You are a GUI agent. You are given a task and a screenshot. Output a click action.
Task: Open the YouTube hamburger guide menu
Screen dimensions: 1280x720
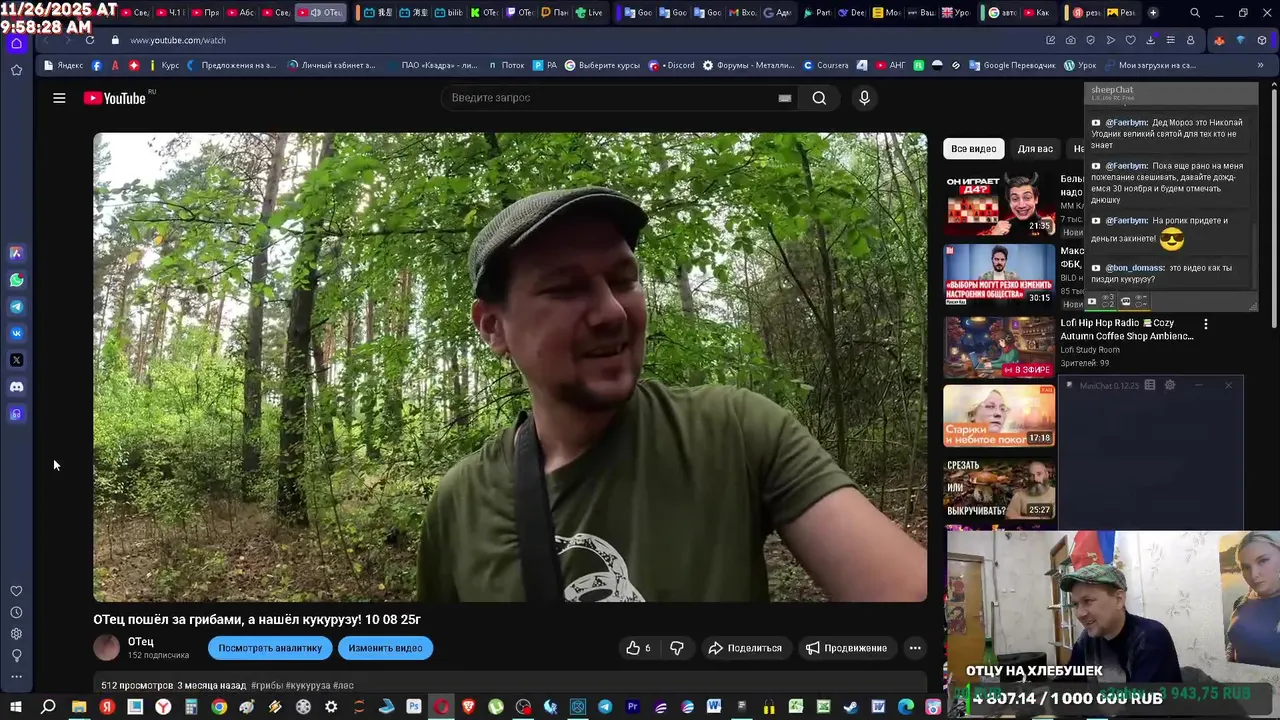pos(59,98)
